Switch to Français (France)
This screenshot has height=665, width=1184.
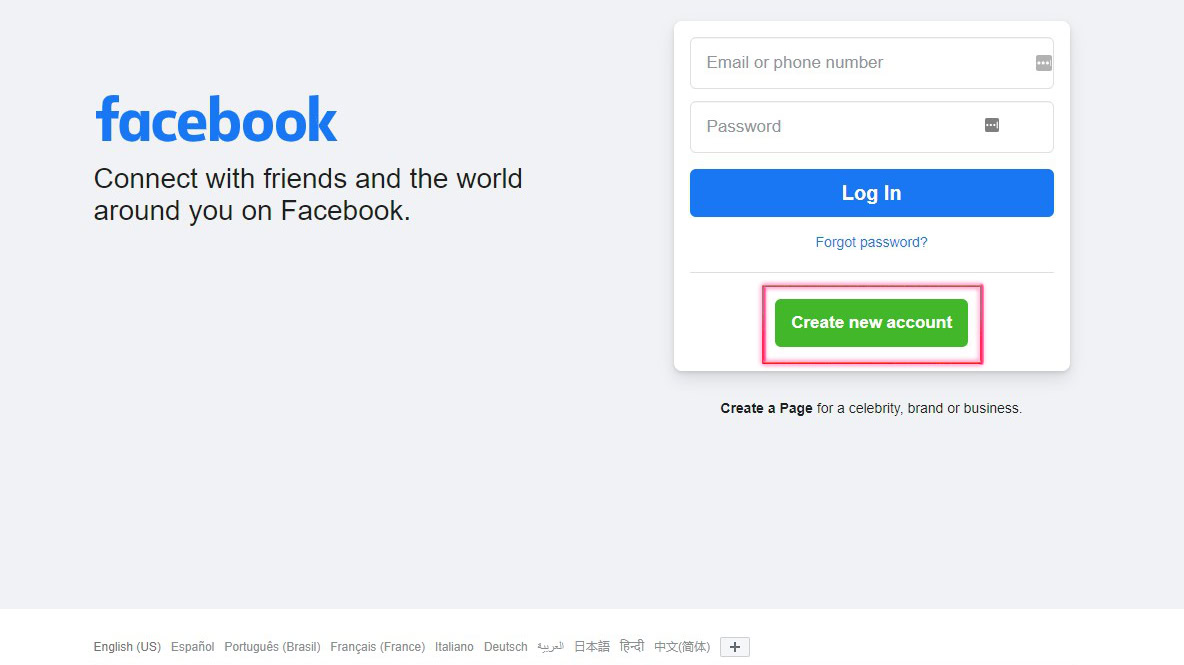(x=377, y=647)
